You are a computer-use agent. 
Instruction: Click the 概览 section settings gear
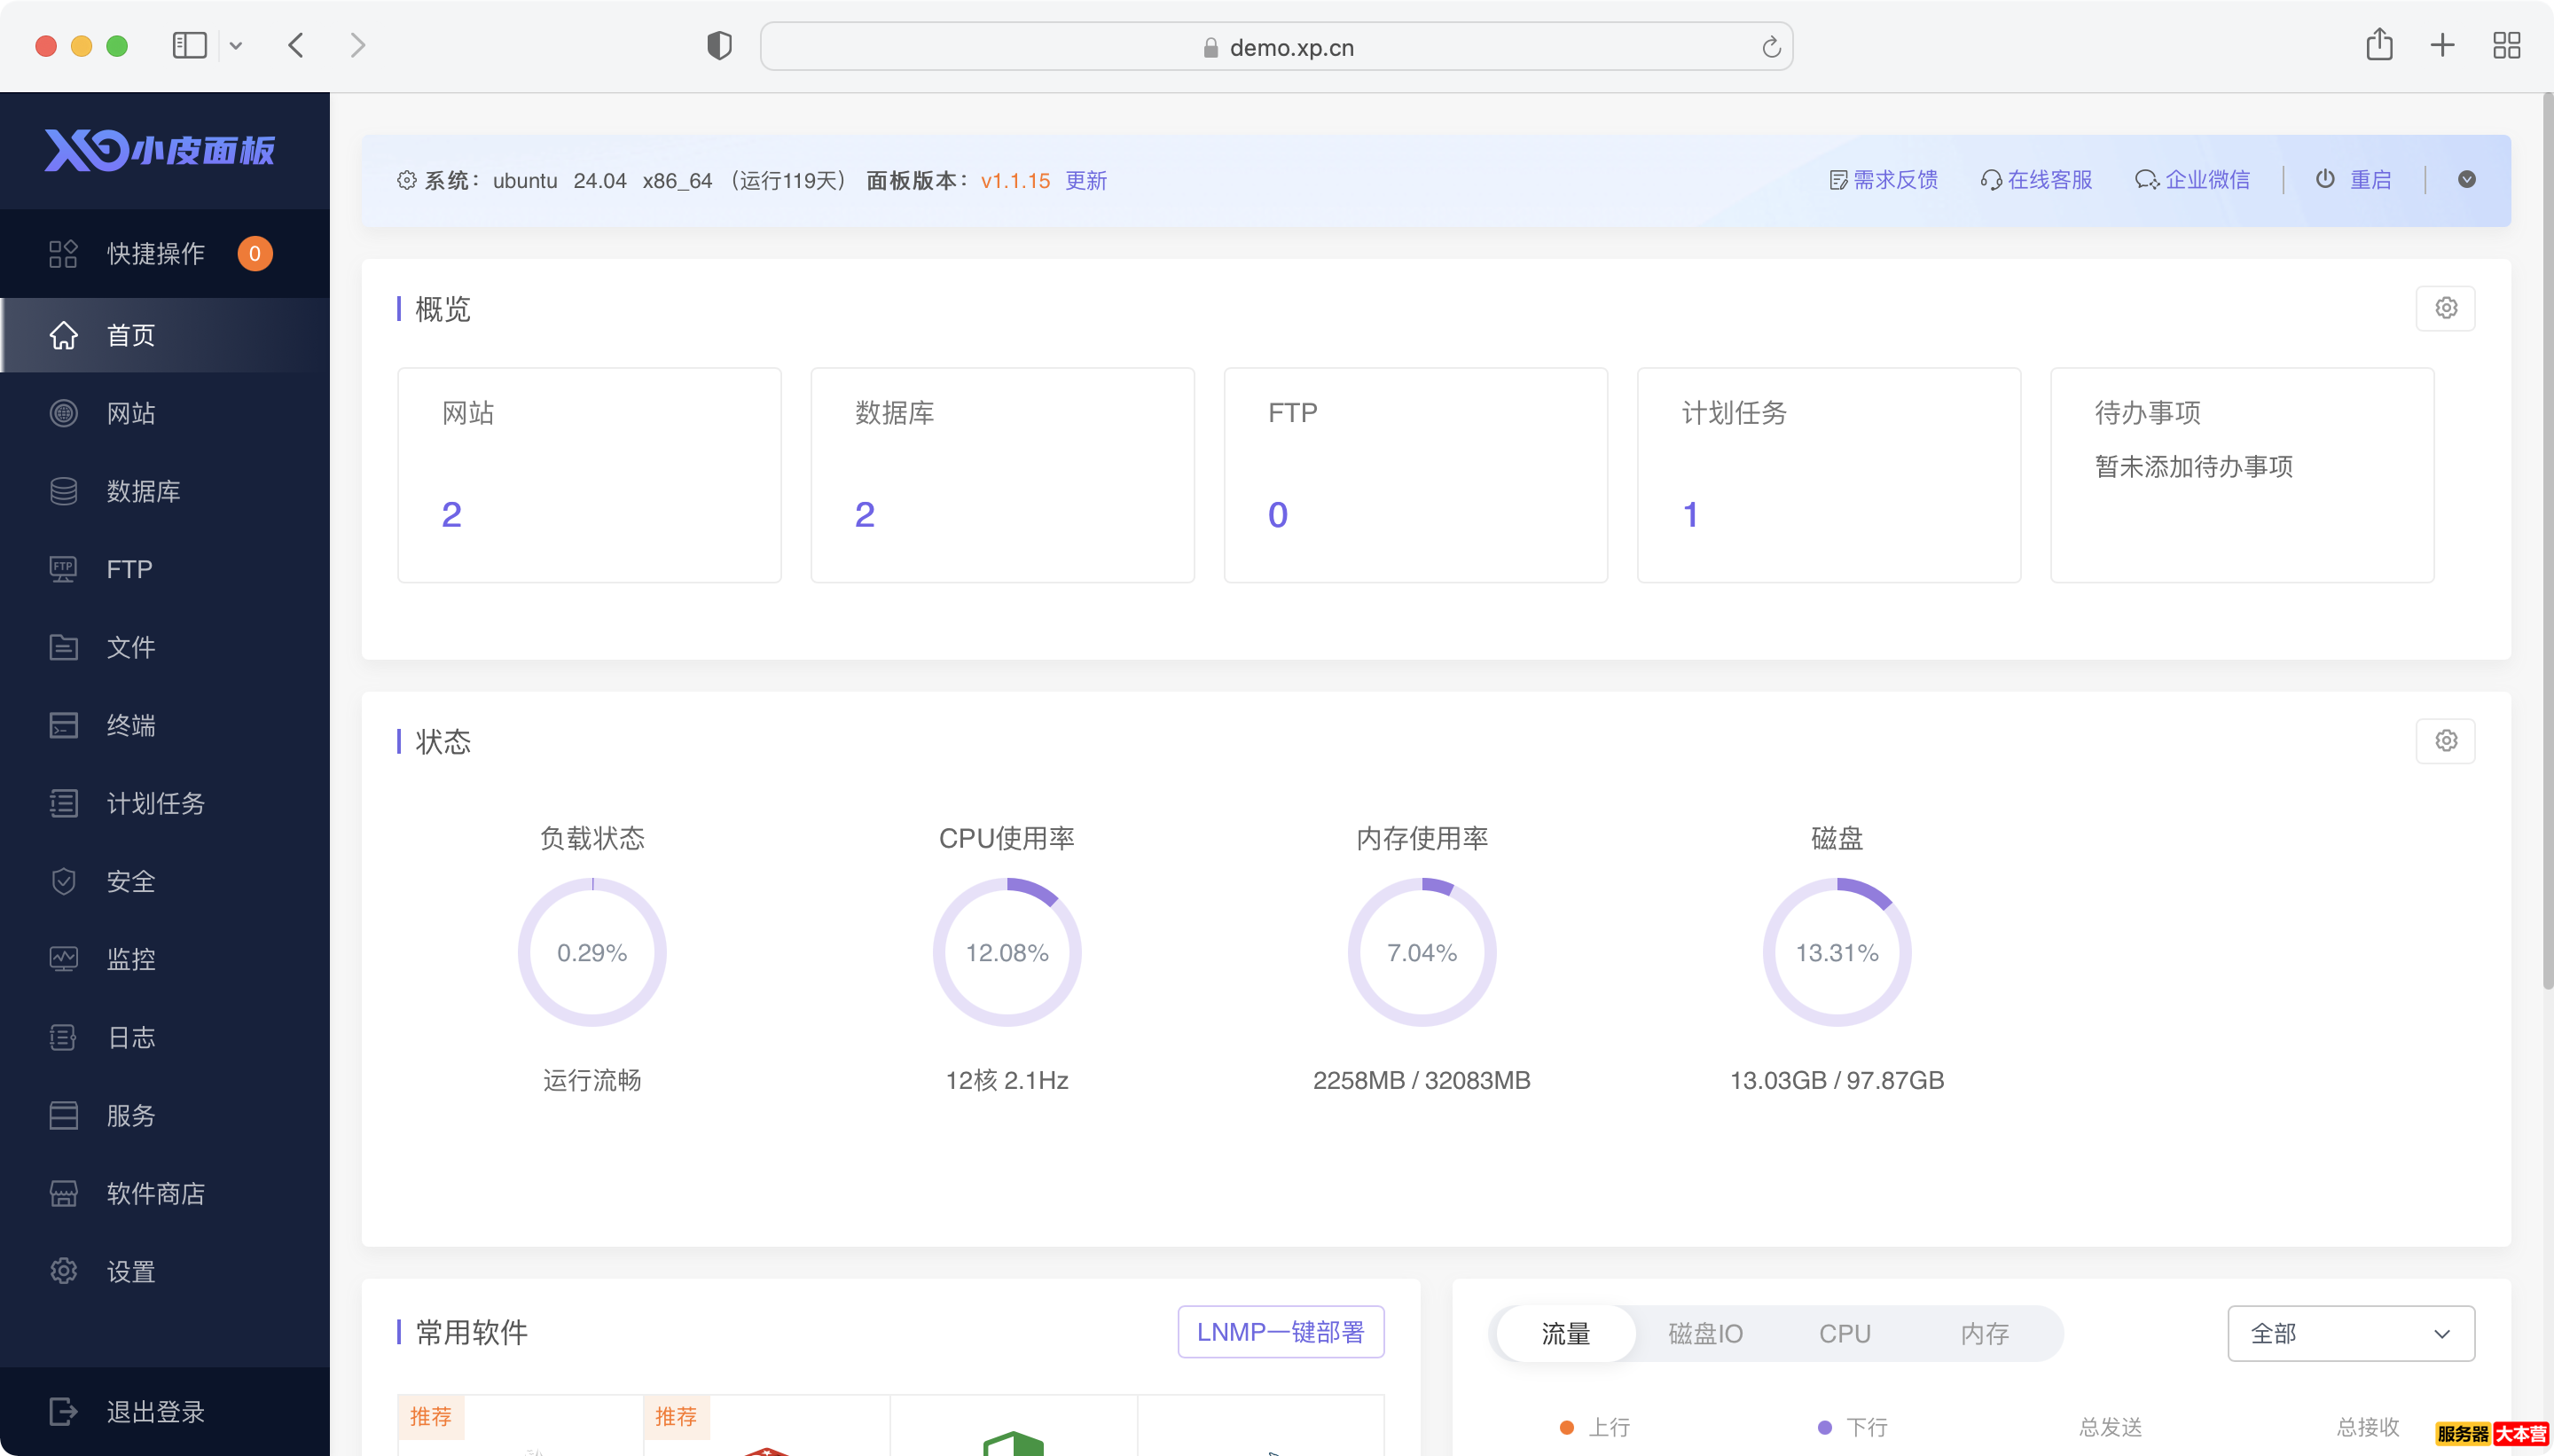click(2445, 308)
